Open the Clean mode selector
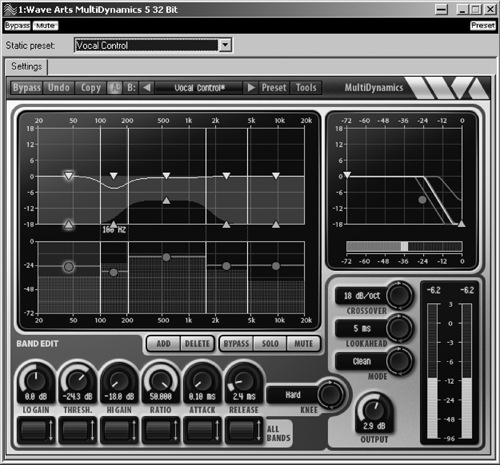This screenshot has width=500, height=465. pos(362,361)
